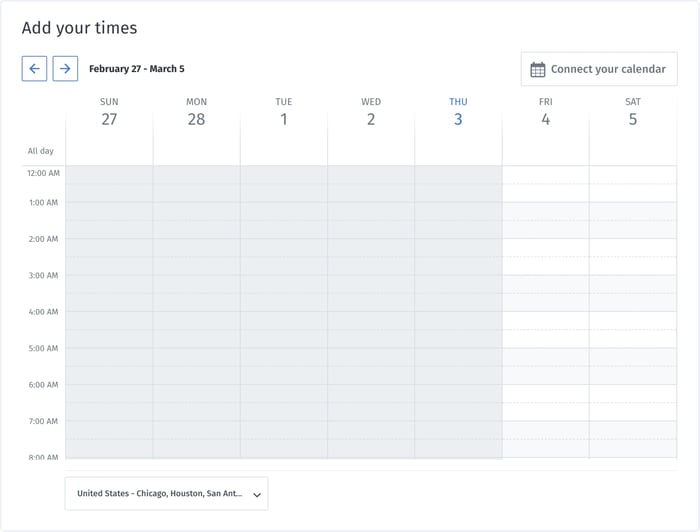Click Friday all-day cell
Screen dimensions: 700x532
point(546,148)
